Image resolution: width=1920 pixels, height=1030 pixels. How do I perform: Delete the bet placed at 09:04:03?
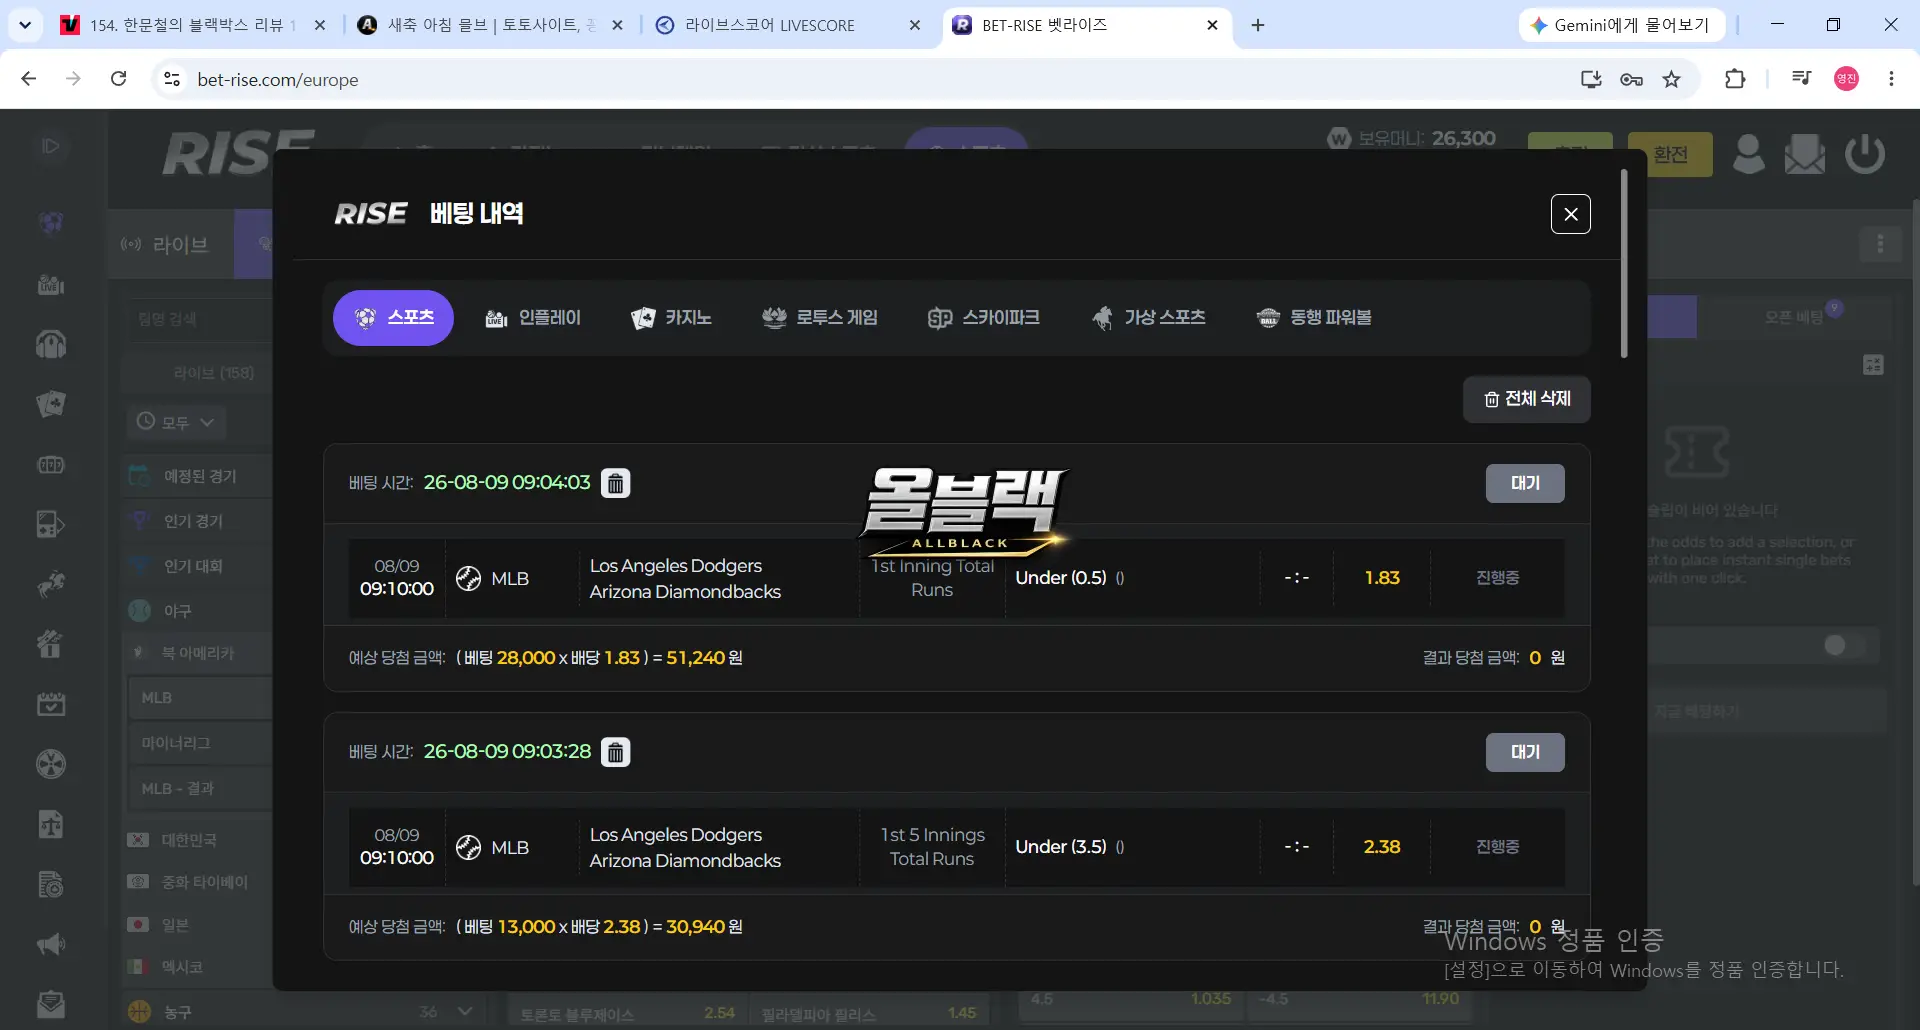coord(616,483)
